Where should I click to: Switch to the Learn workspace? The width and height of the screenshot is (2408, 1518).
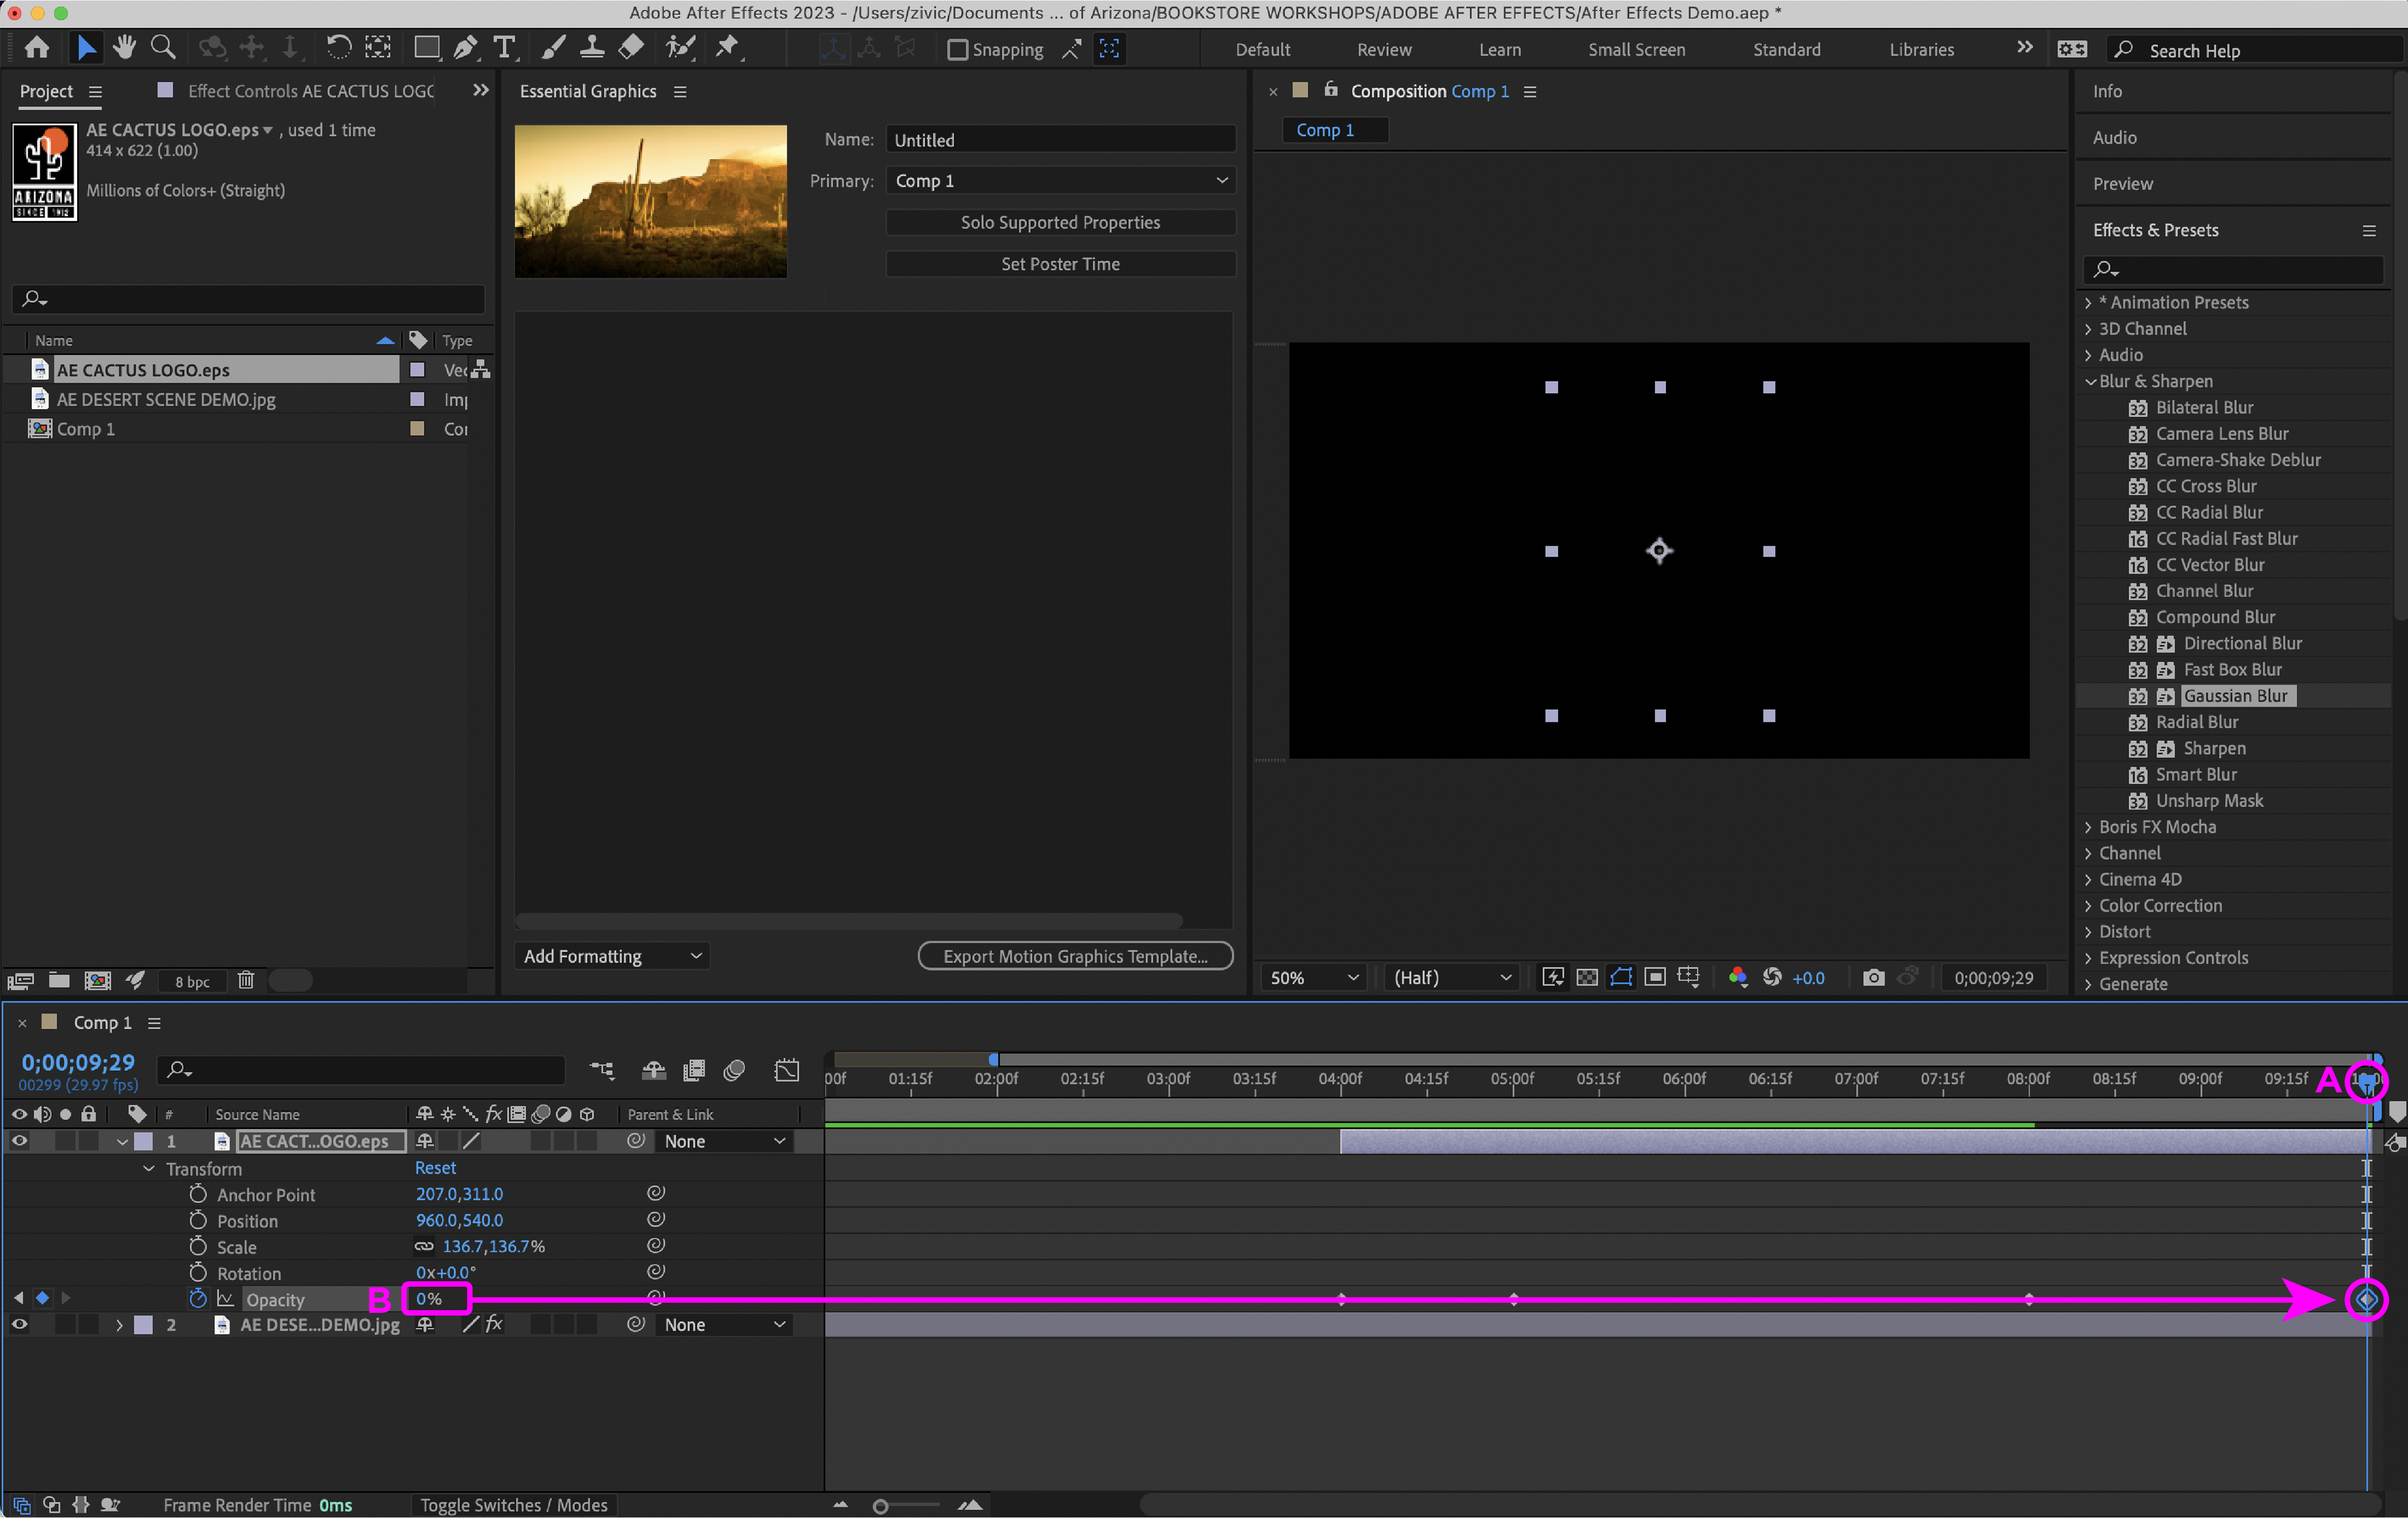(1499, 49)
